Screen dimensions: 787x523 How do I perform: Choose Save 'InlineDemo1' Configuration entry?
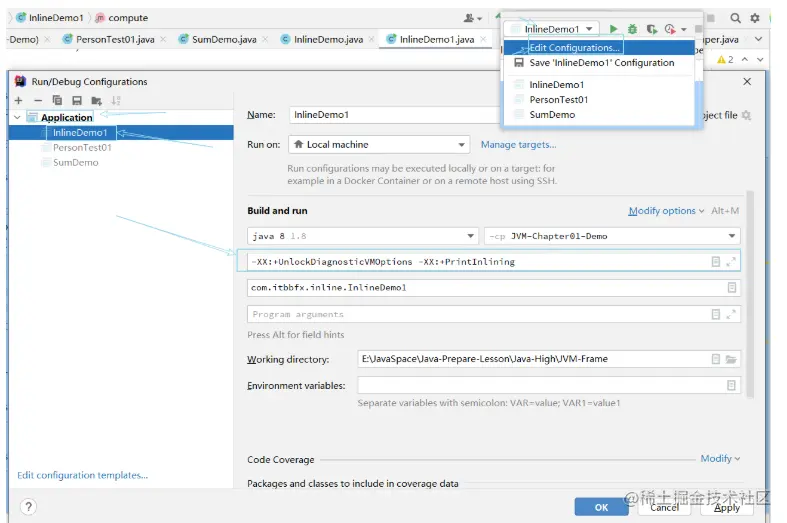point(599,63)
